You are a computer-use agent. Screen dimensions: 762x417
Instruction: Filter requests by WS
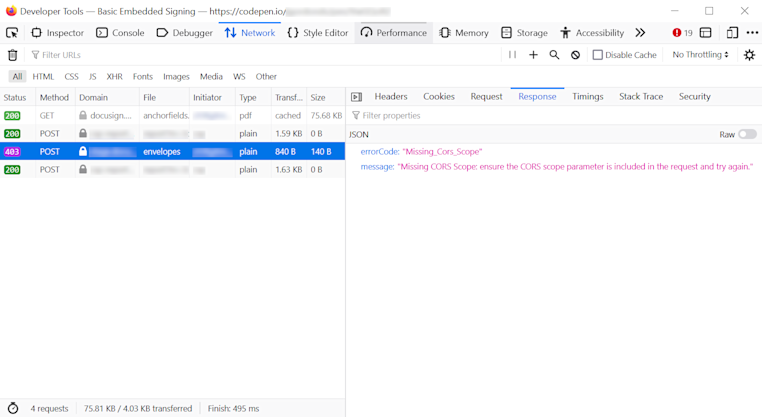tap(239, 76)
